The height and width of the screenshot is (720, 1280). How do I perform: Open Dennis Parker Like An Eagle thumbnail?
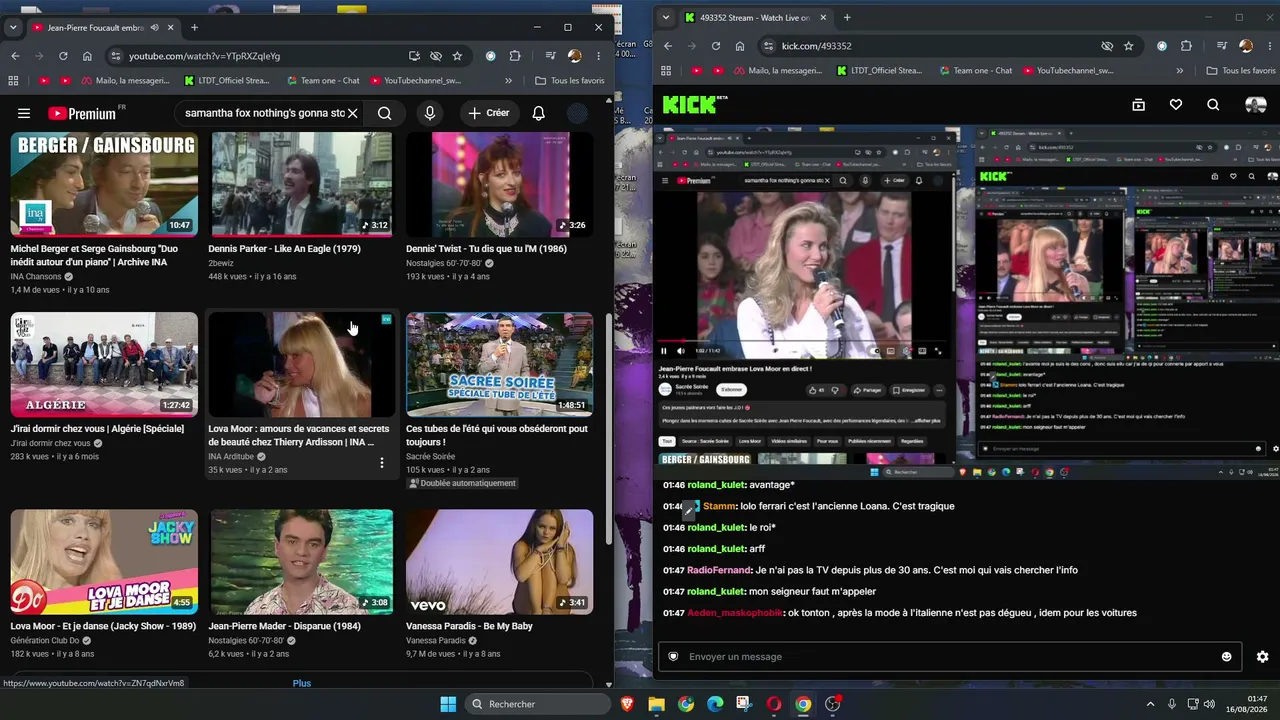pyautogui.click(x=302, y=184)
